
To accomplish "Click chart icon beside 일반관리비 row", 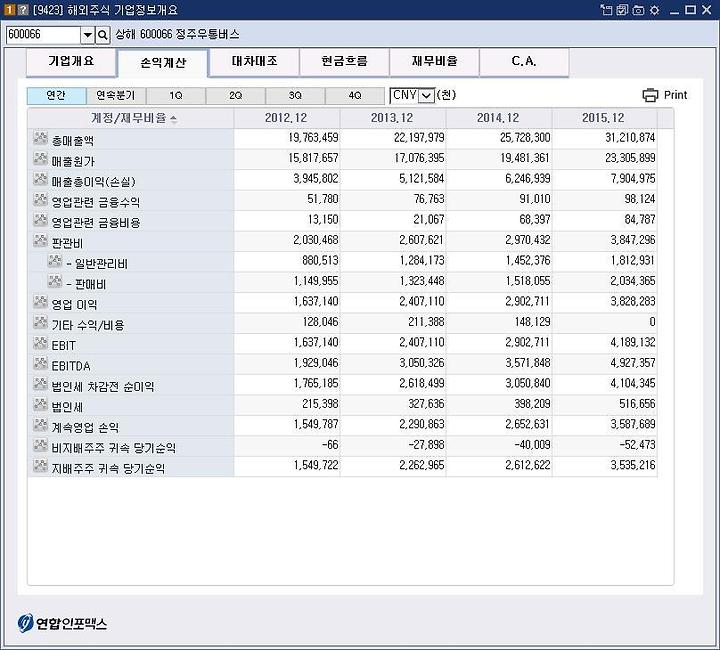I will point(55,261).
